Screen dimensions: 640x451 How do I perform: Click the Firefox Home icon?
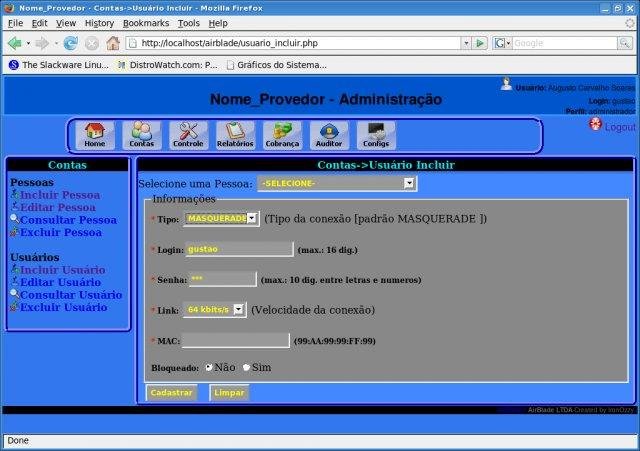(113, 43)
